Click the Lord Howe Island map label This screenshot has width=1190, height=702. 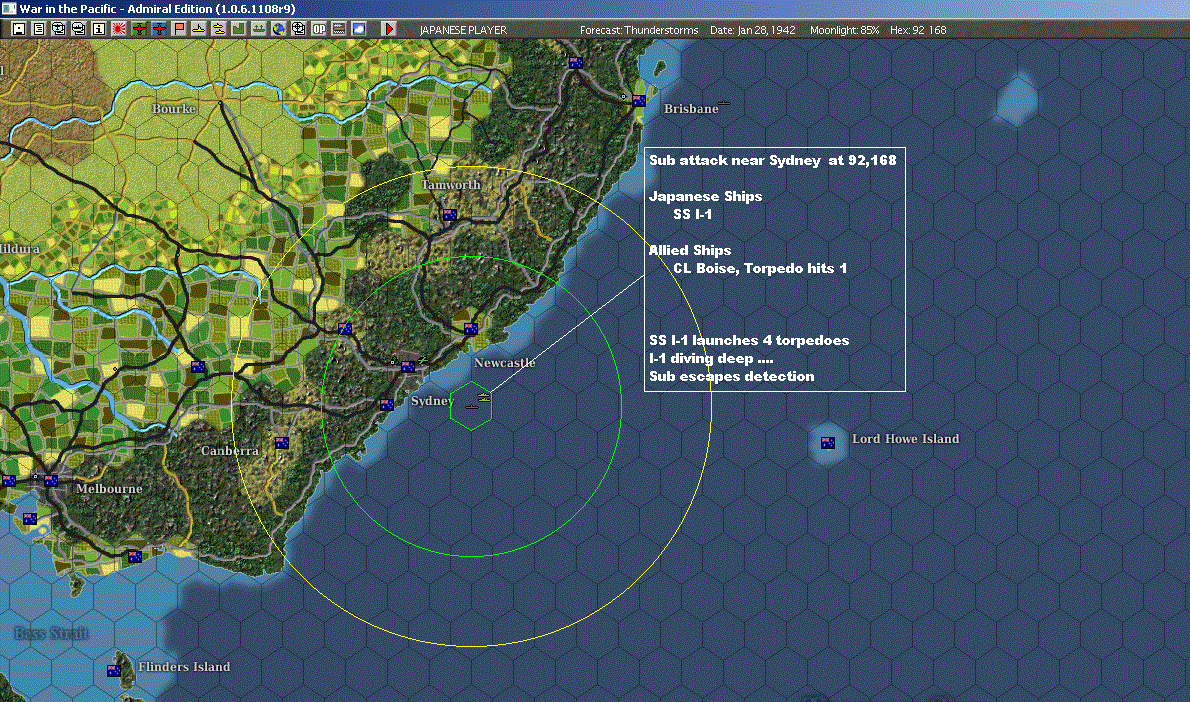[905, 439]
